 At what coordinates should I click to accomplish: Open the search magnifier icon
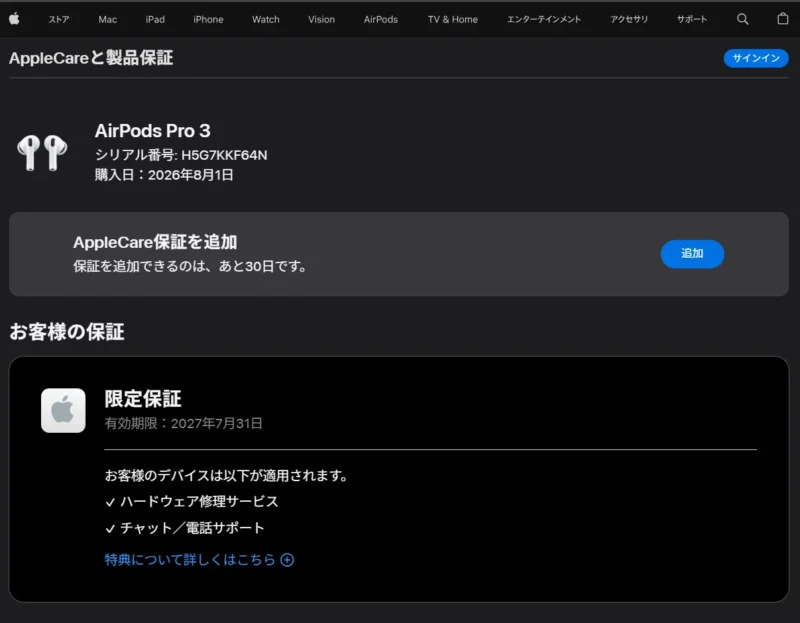pyautogui.click(x=742, y=19)
